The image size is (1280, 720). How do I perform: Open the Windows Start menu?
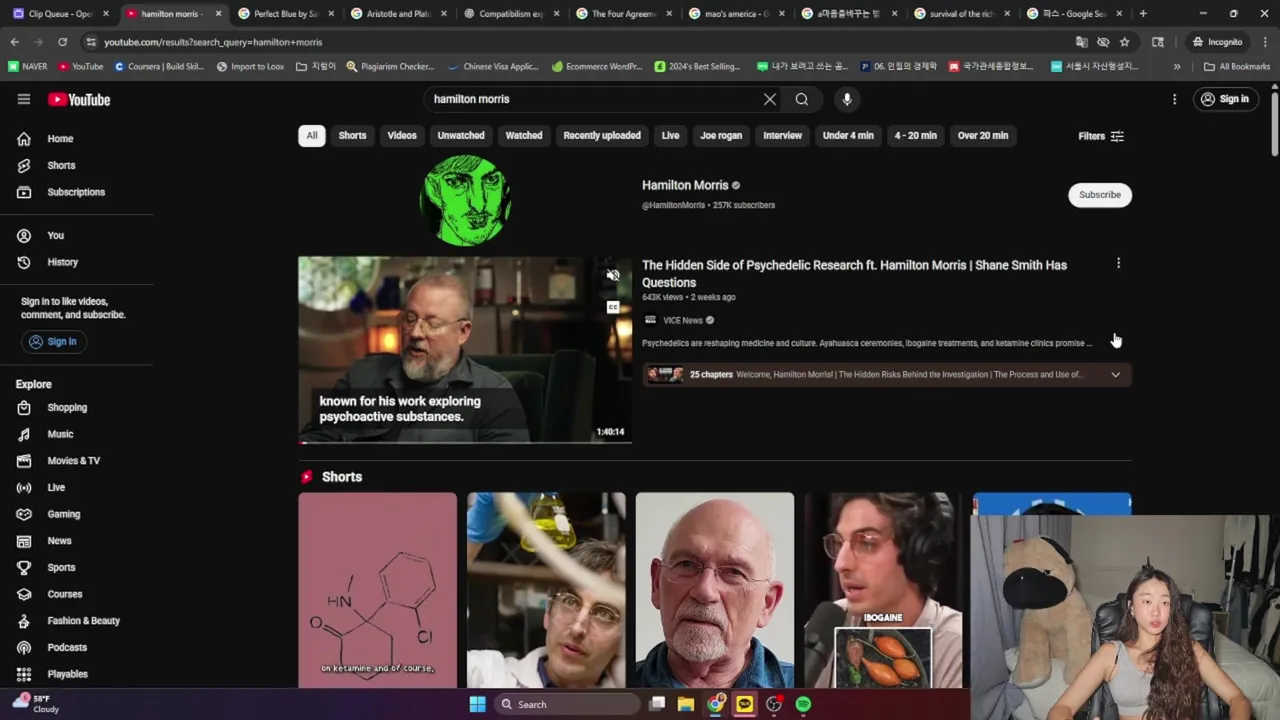pos(477,704)
